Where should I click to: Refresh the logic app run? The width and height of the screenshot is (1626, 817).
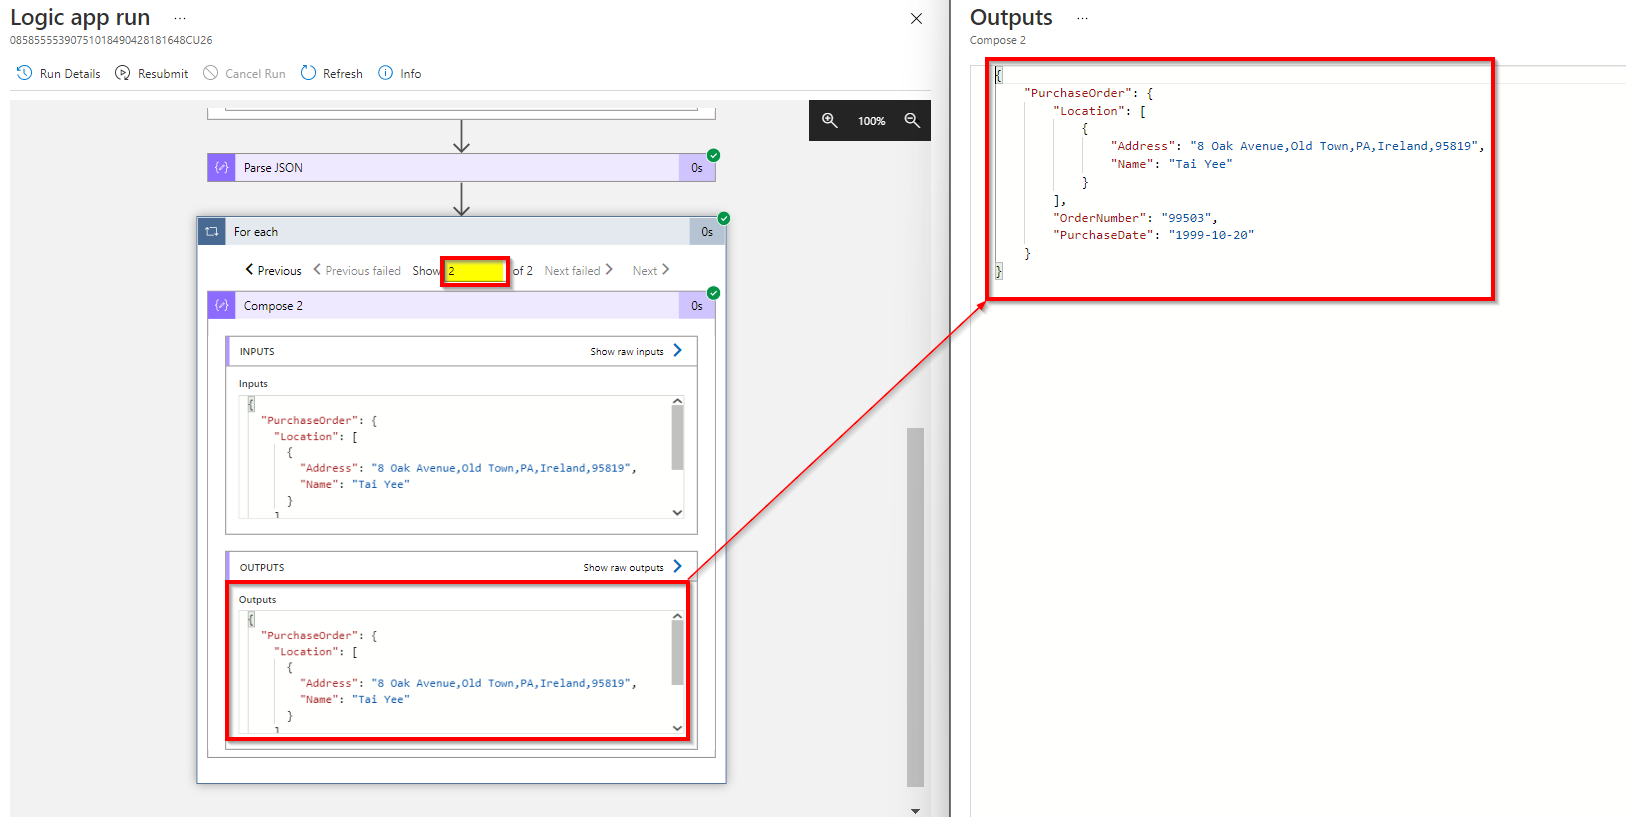332,73
